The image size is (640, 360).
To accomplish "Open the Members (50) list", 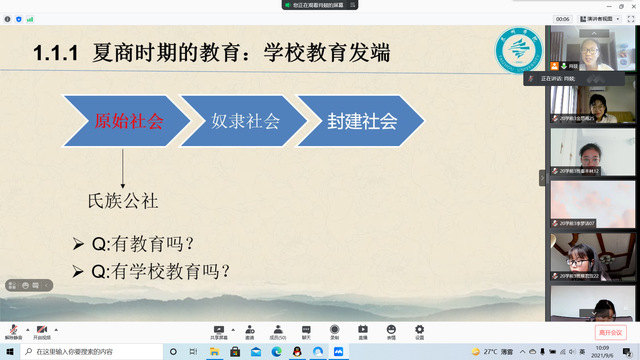I will pos(278,332).
